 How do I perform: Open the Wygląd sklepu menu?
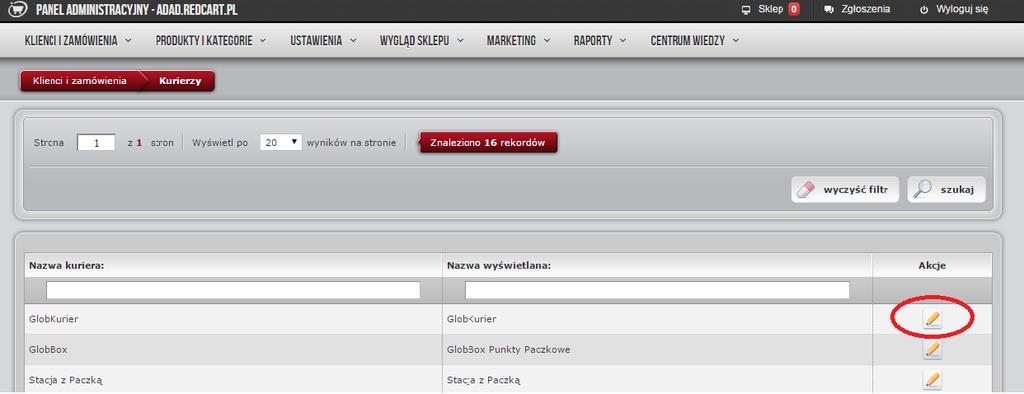click(421, 41)
